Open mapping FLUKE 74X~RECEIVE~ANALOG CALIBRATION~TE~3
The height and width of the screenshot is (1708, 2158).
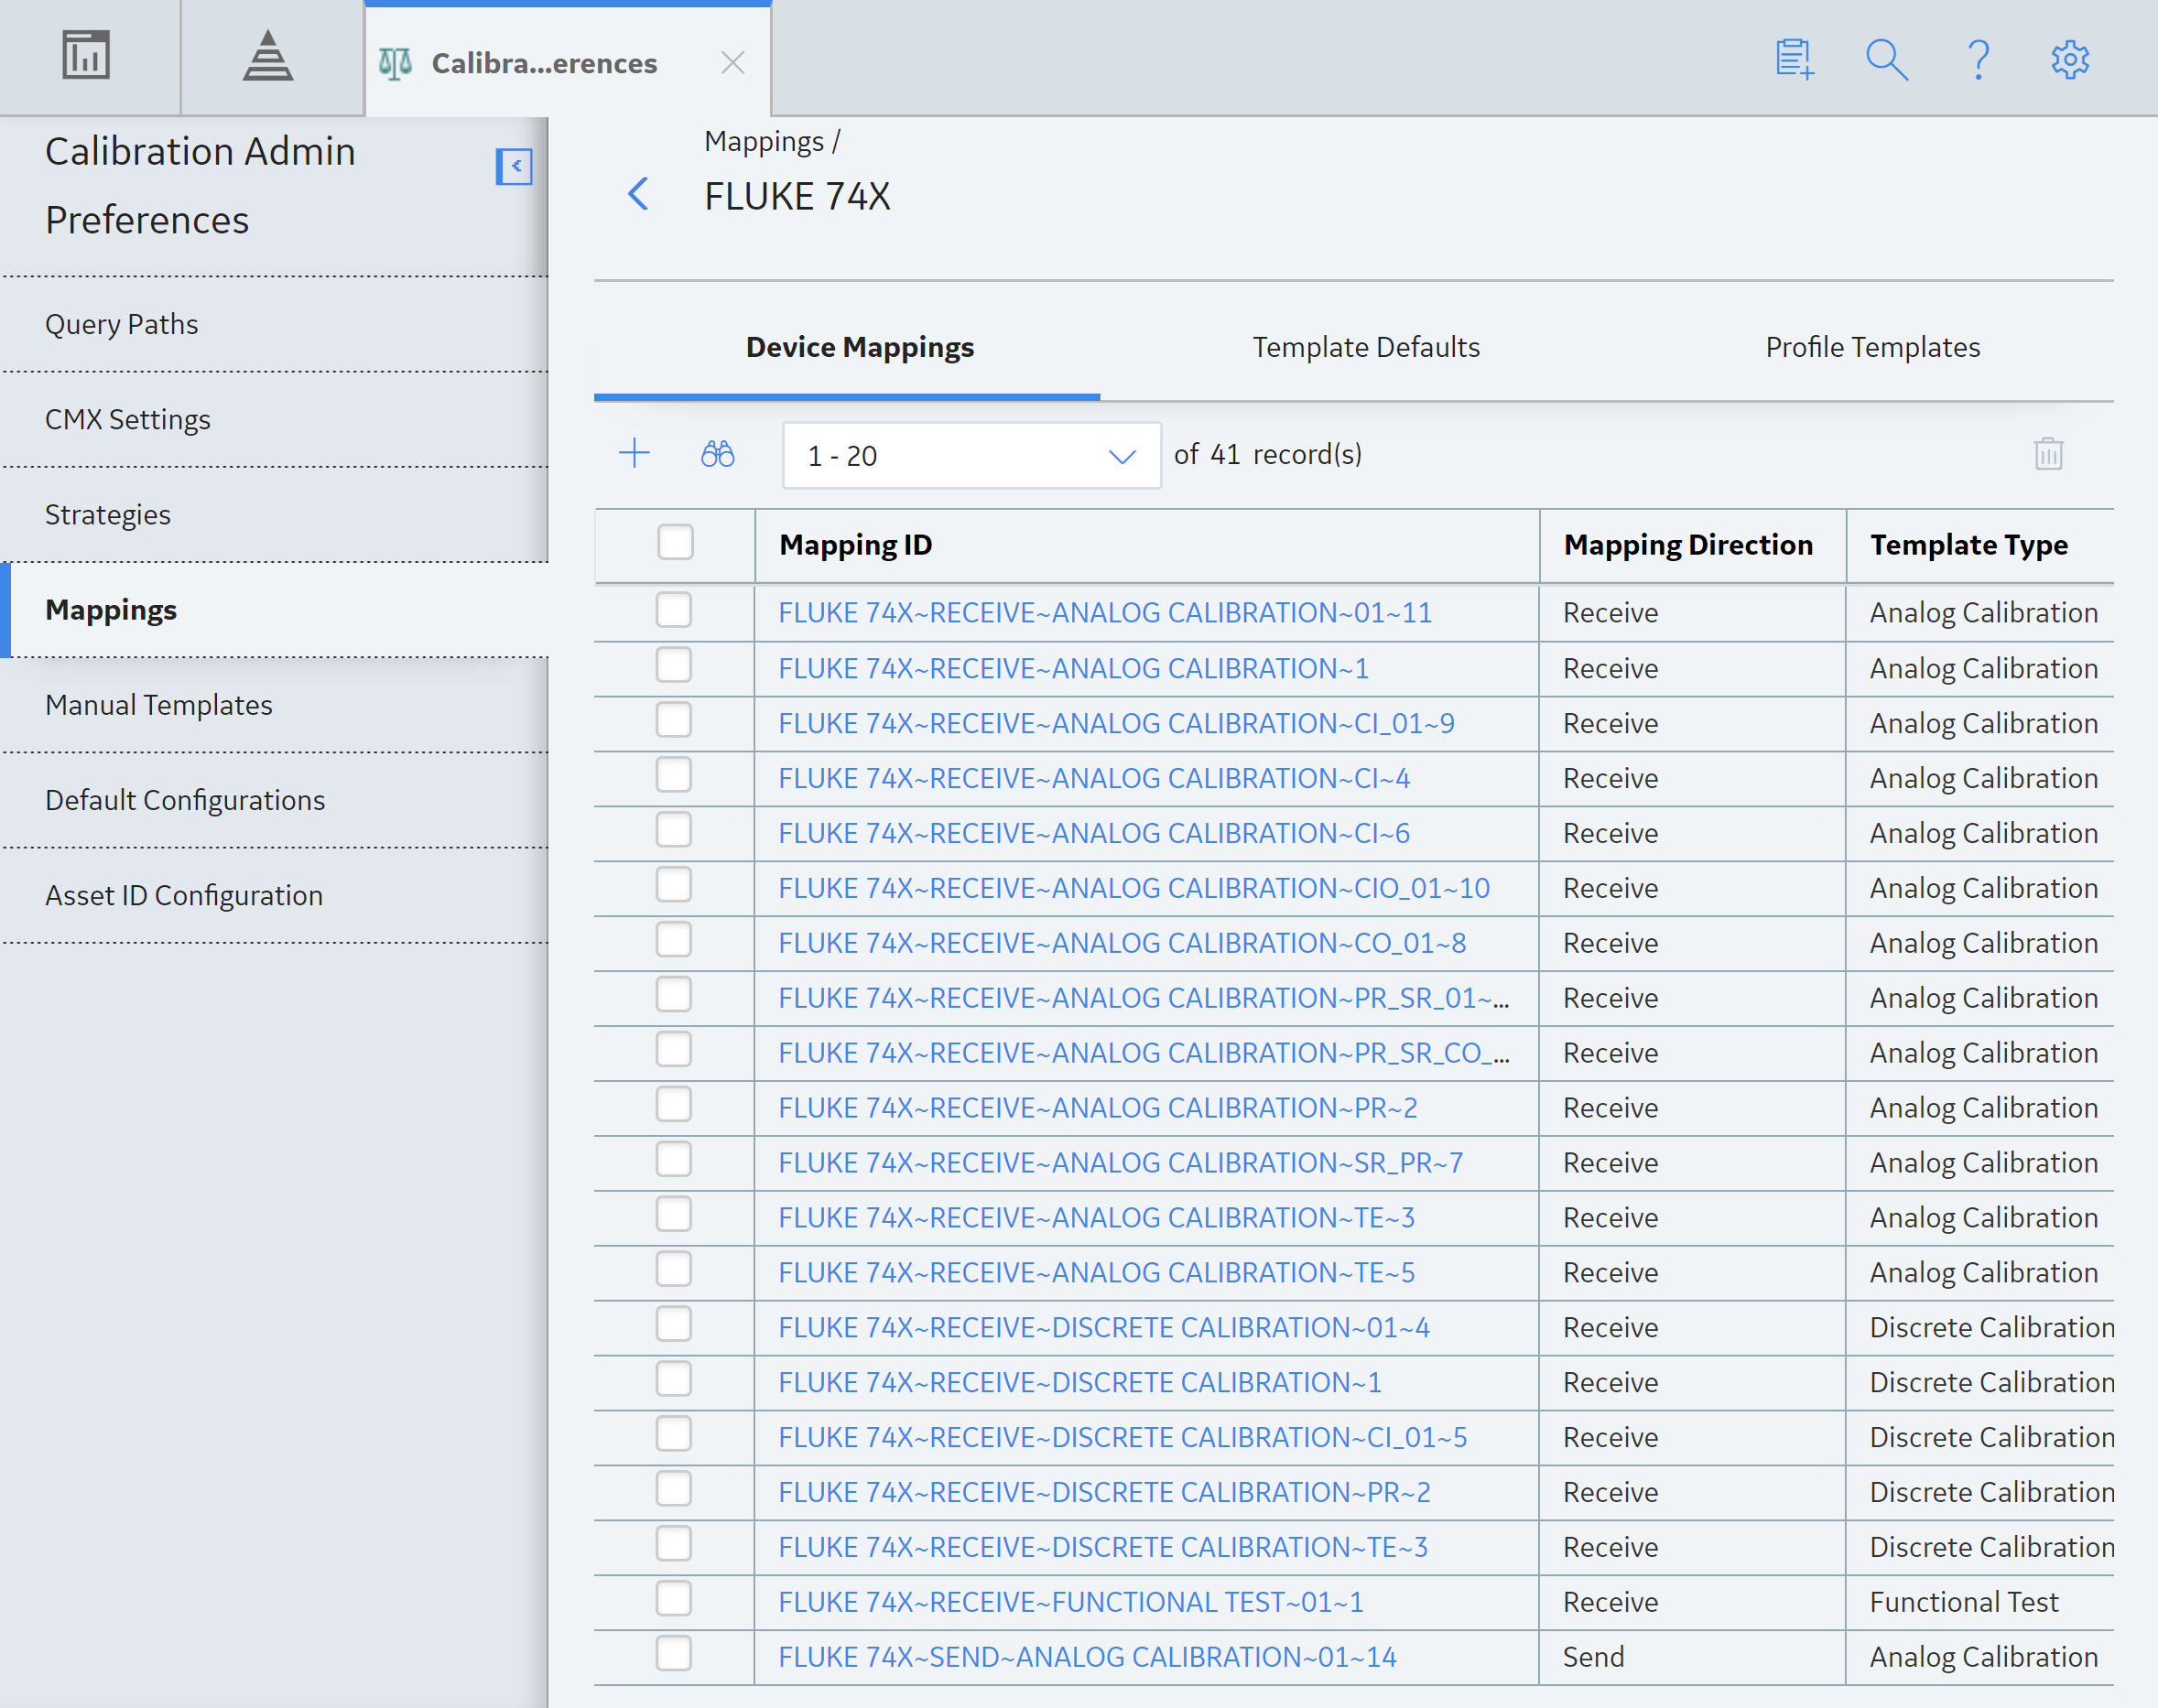coord(1097,1218)
